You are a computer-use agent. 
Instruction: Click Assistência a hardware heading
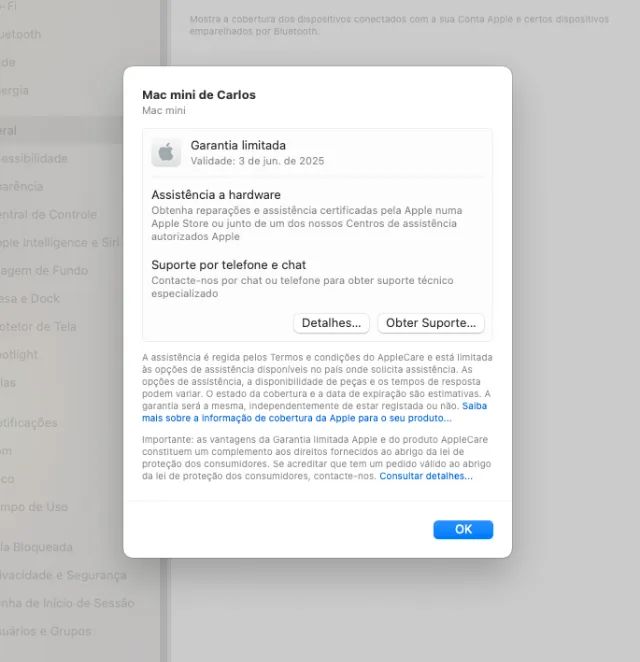(x=216, y=195)
